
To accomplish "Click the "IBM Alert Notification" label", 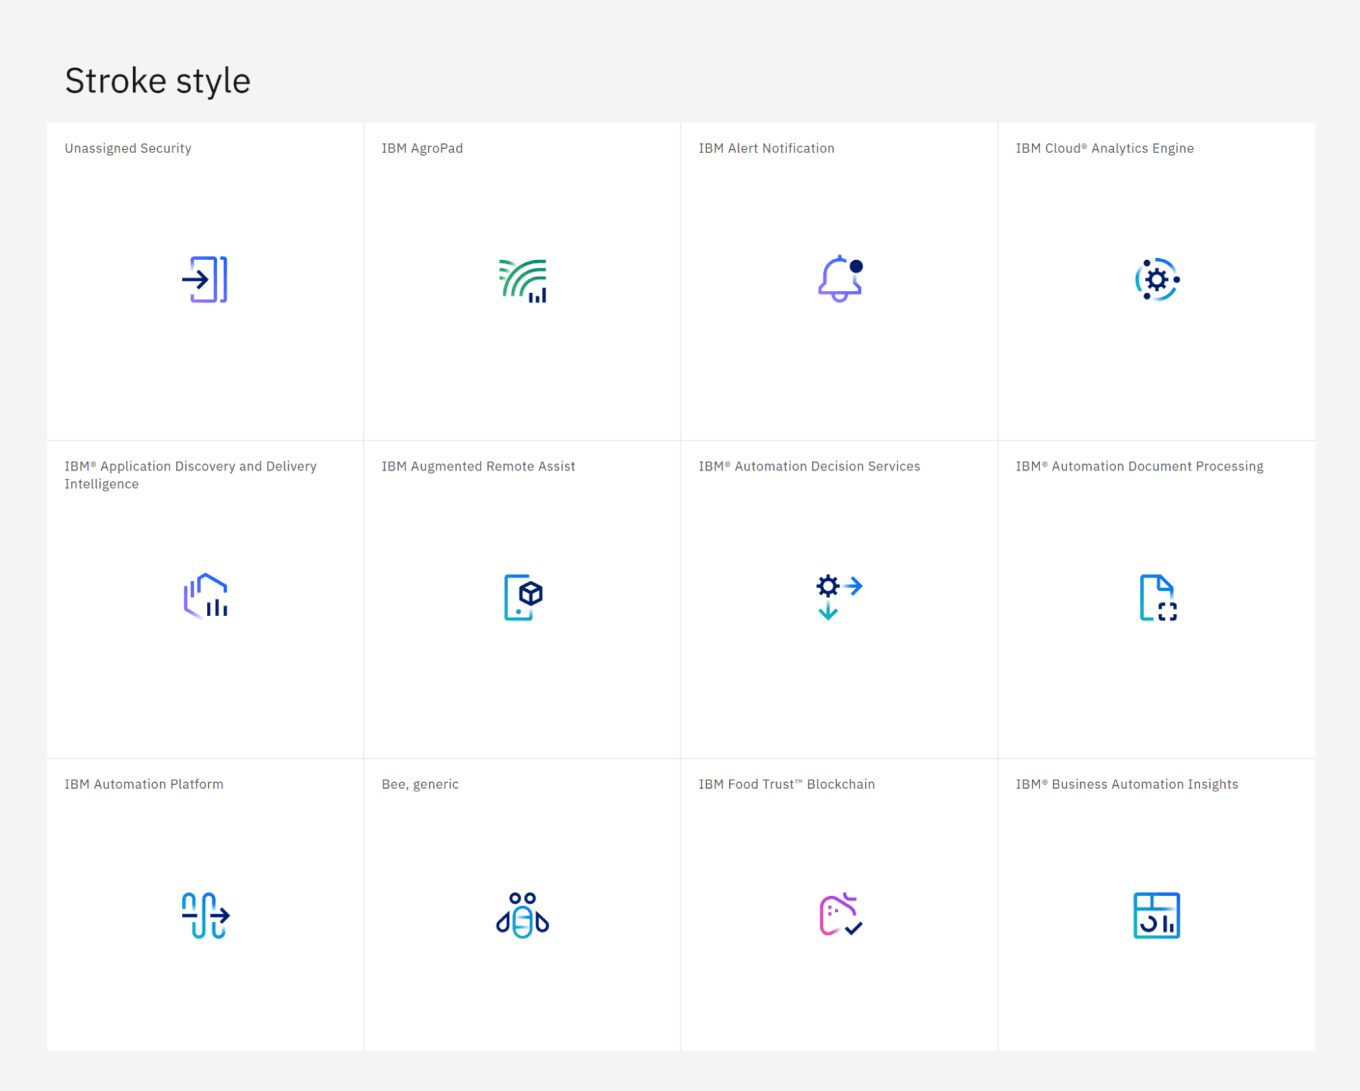I will 766,148.
